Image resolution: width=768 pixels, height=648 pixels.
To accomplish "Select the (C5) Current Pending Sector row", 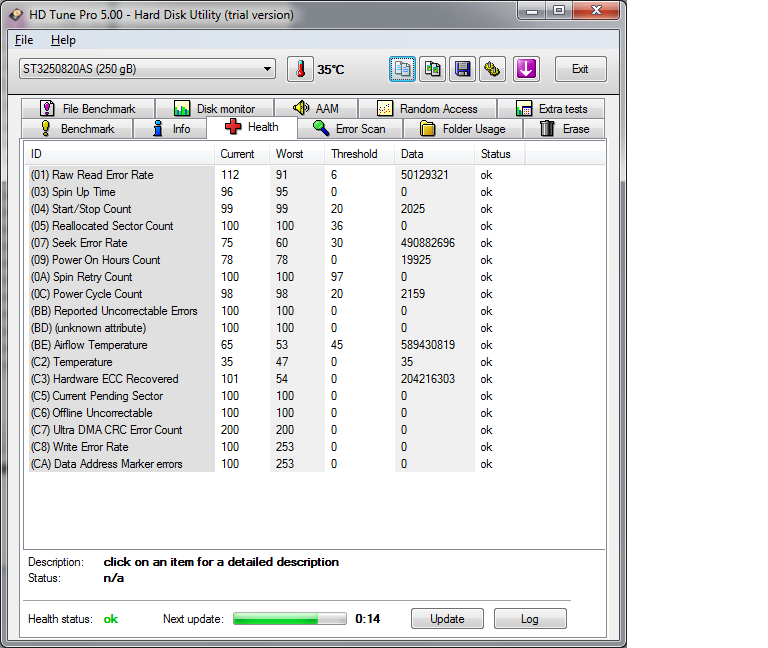I will tap(277, 396).
